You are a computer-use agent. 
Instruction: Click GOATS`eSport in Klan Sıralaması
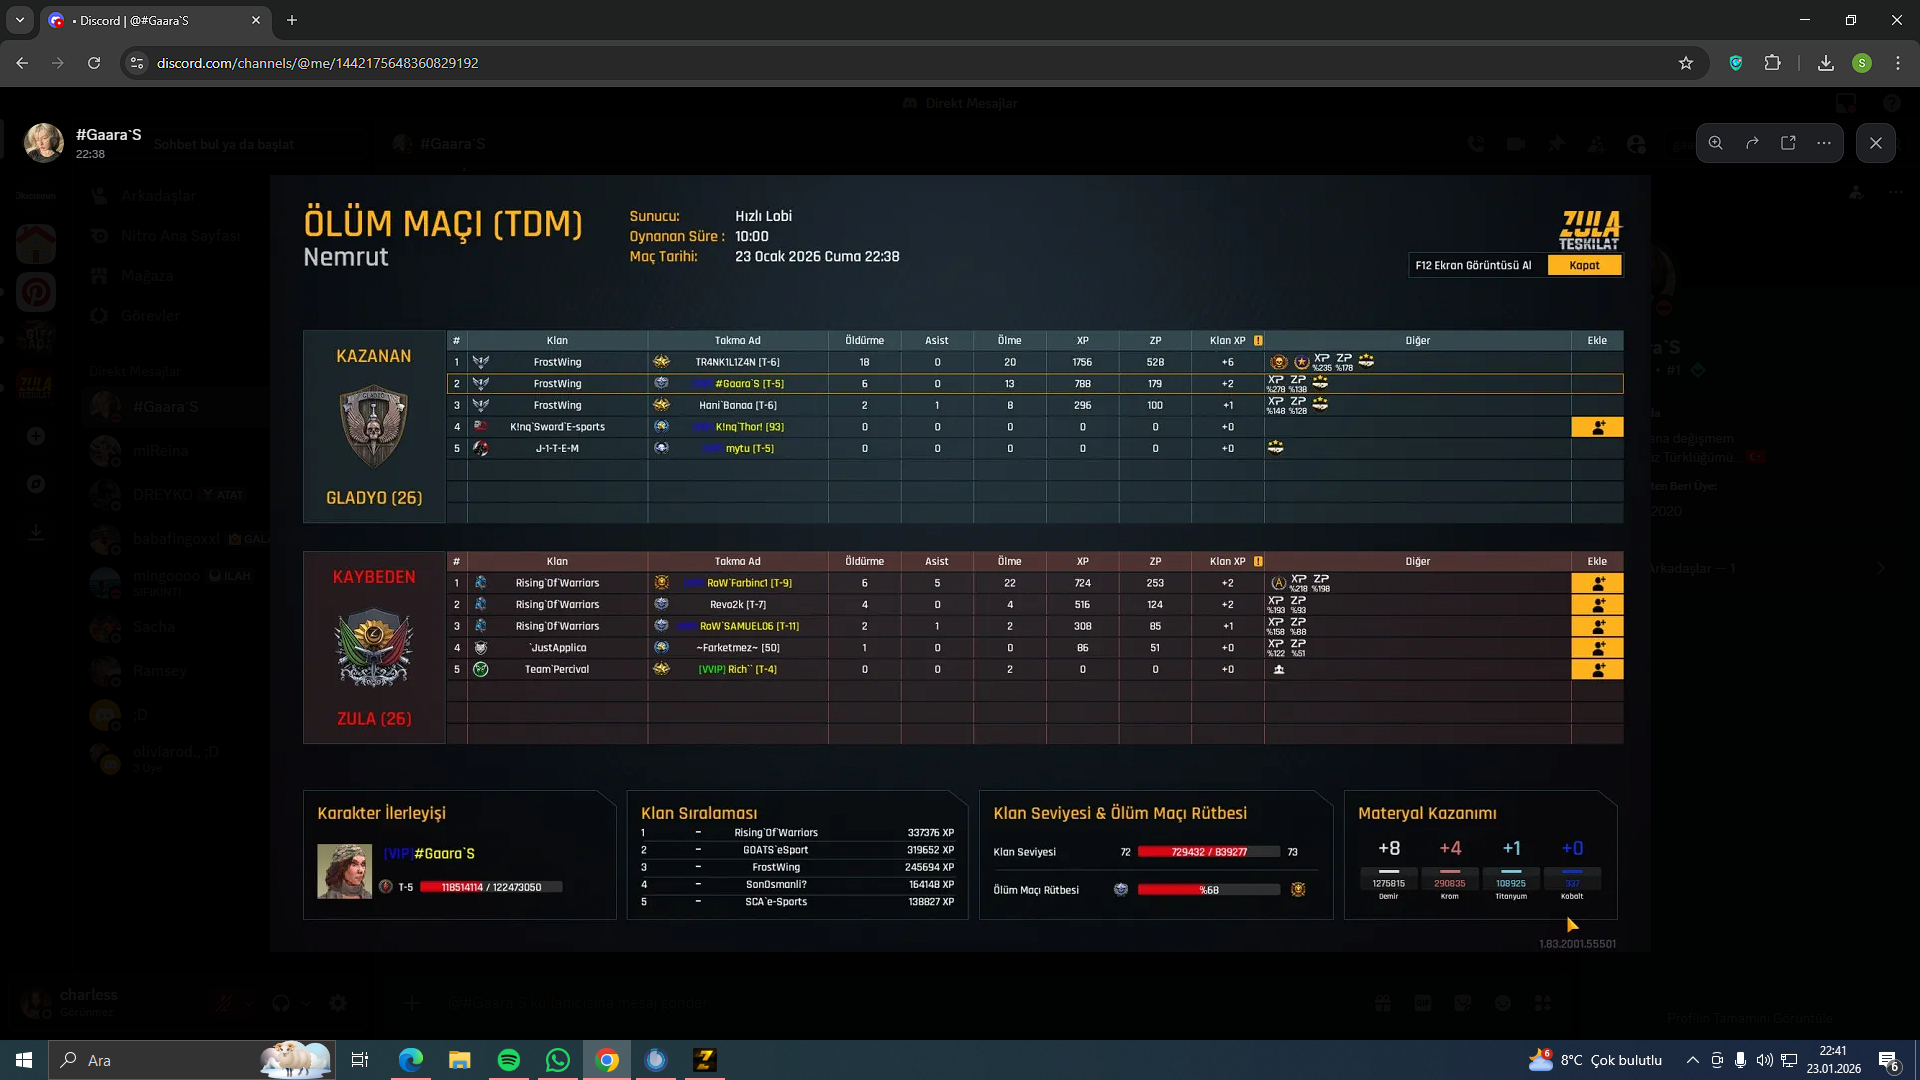pyautogui.click(x=776, y=850)
